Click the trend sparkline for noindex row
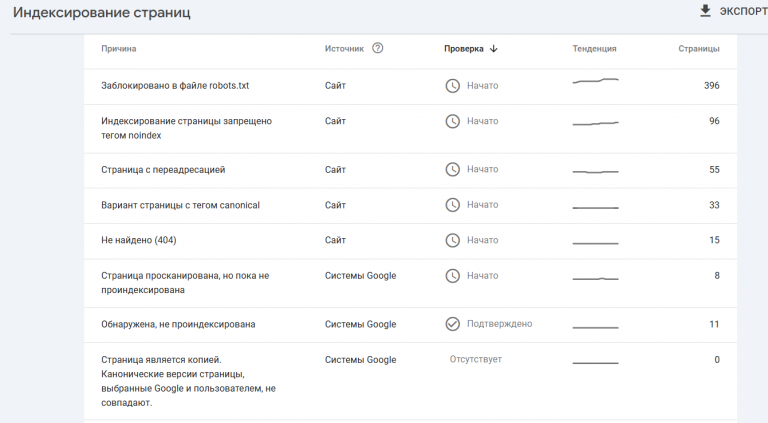The image size is (768, 423). pos(595,123)
